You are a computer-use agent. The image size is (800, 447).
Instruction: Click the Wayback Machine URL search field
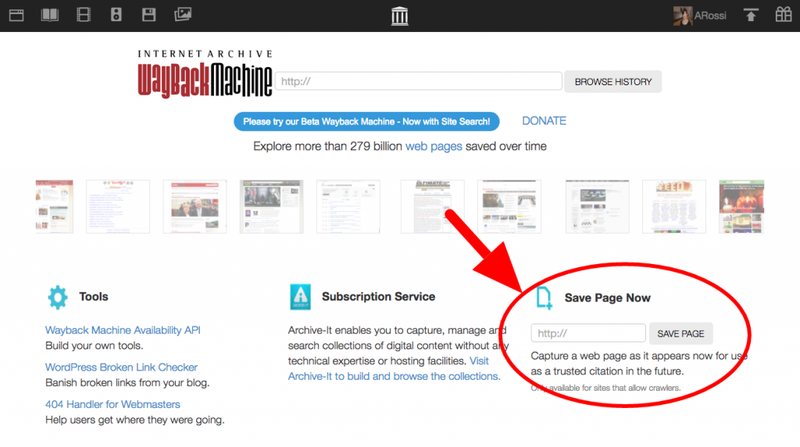420,82
